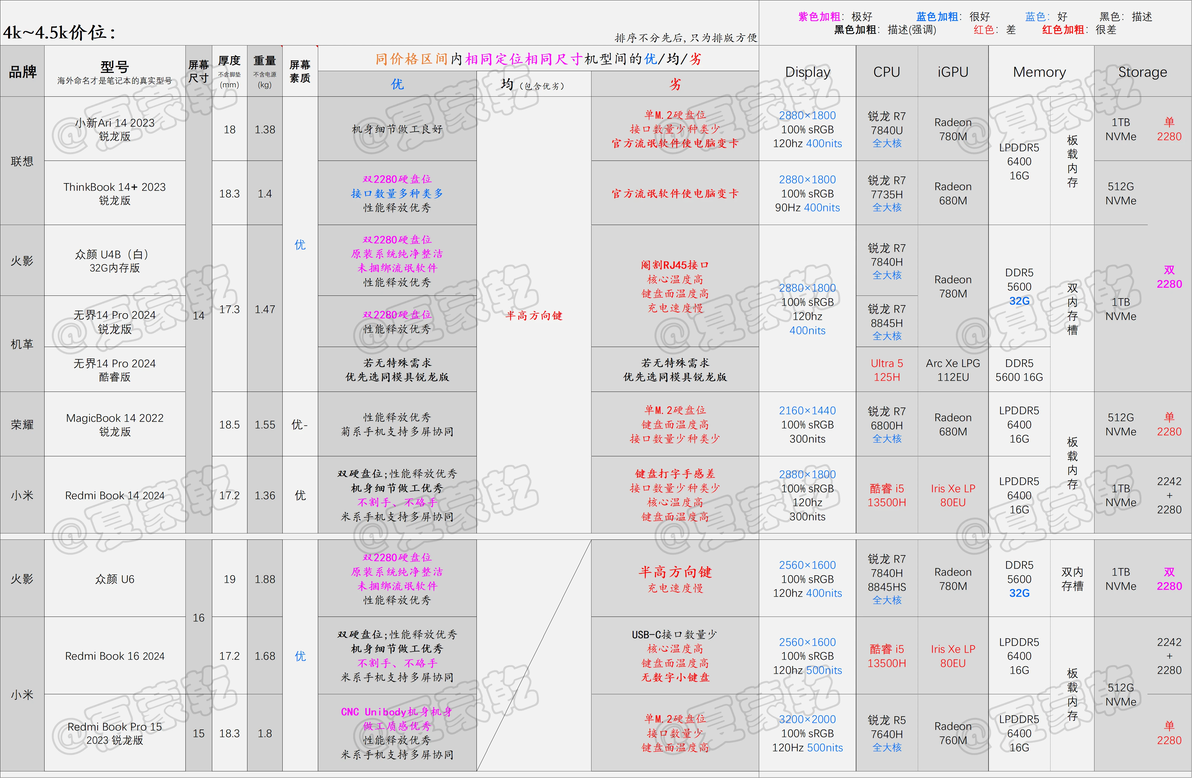1192x778 pixels.
Task: Click the iGPU column header
Action: point(953,71)
